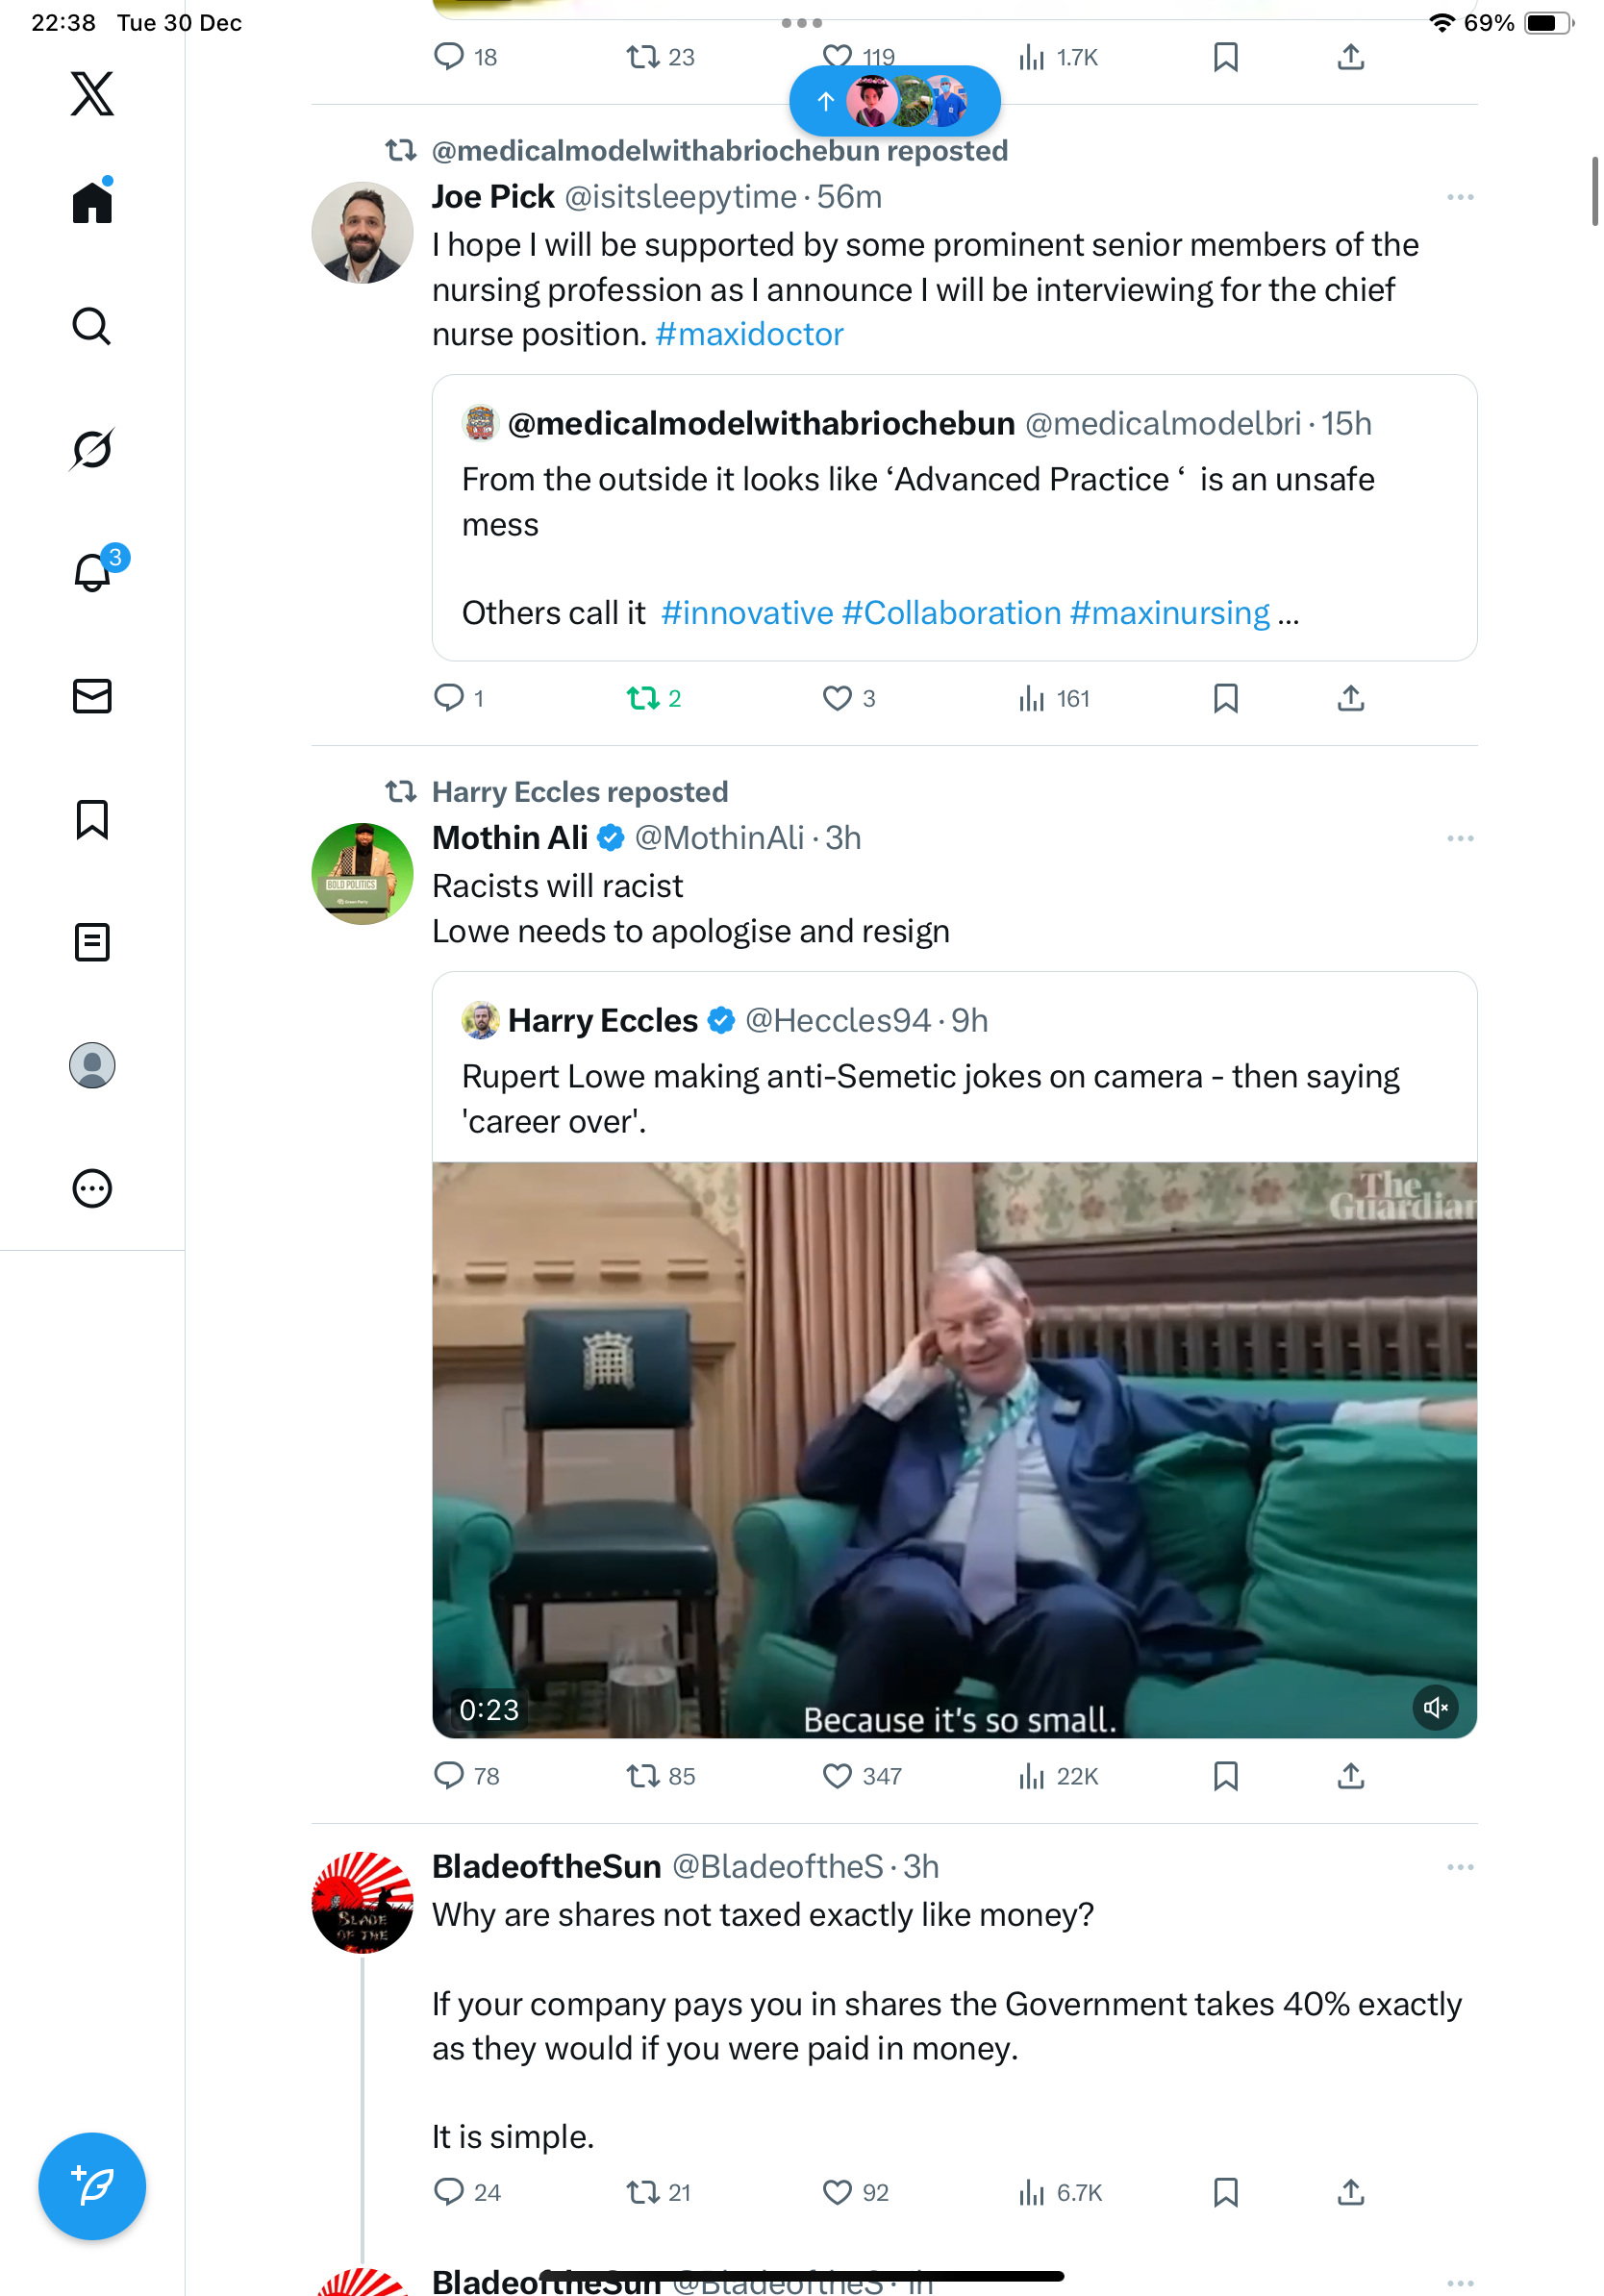Open the Grok icon in sidebar
Image resolution: width=1604 pixels, height=2296 pixels.
pyautogui.click(x=92, y=449)
